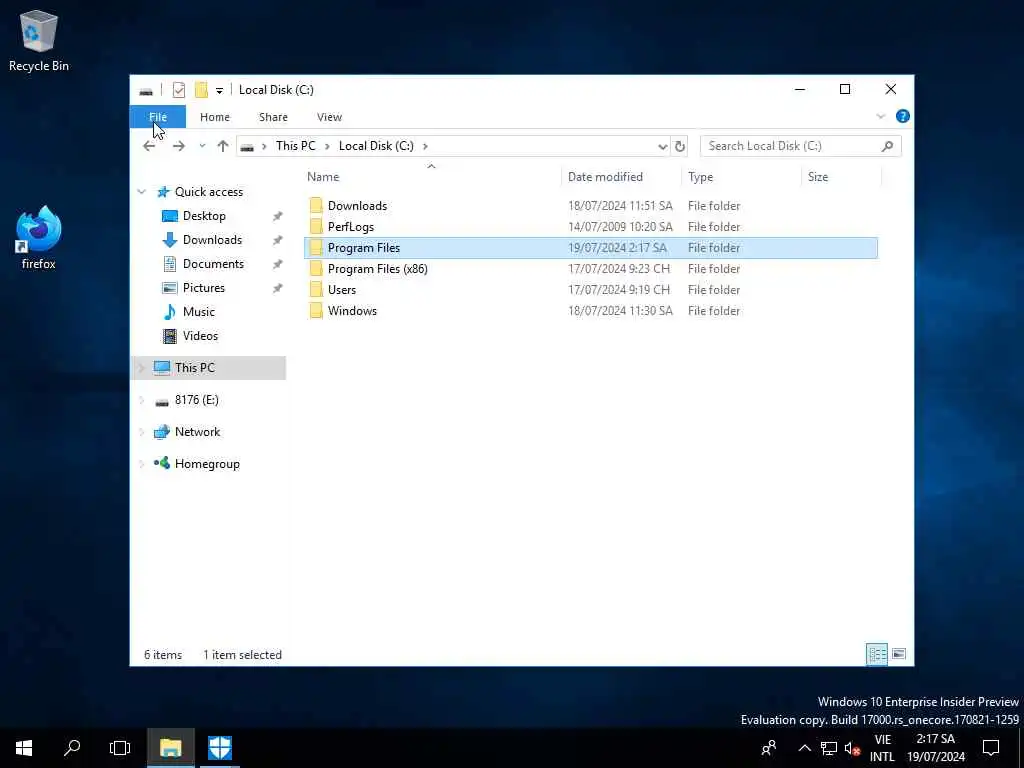Open taskbar Search

tap(72, 748)
